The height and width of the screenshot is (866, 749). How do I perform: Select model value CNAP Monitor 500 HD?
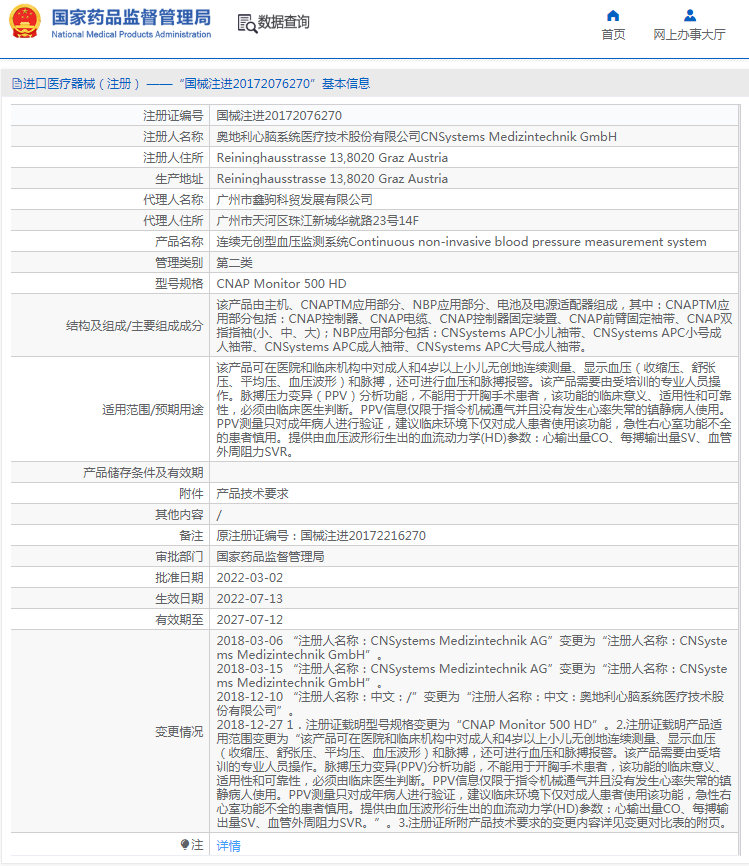(281, 284)
